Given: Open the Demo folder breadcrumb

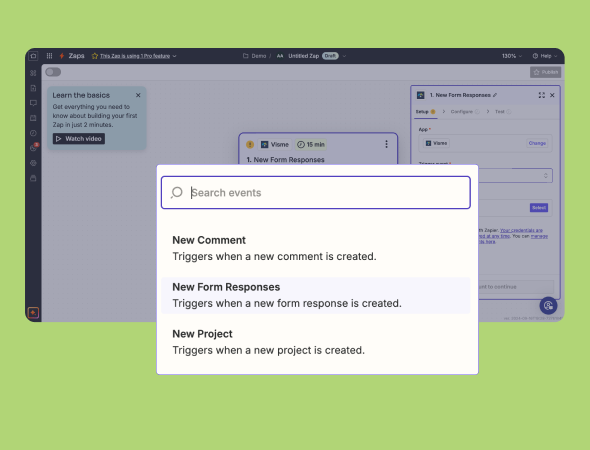Looking at the screenshot, I should (x=259, y=56).
